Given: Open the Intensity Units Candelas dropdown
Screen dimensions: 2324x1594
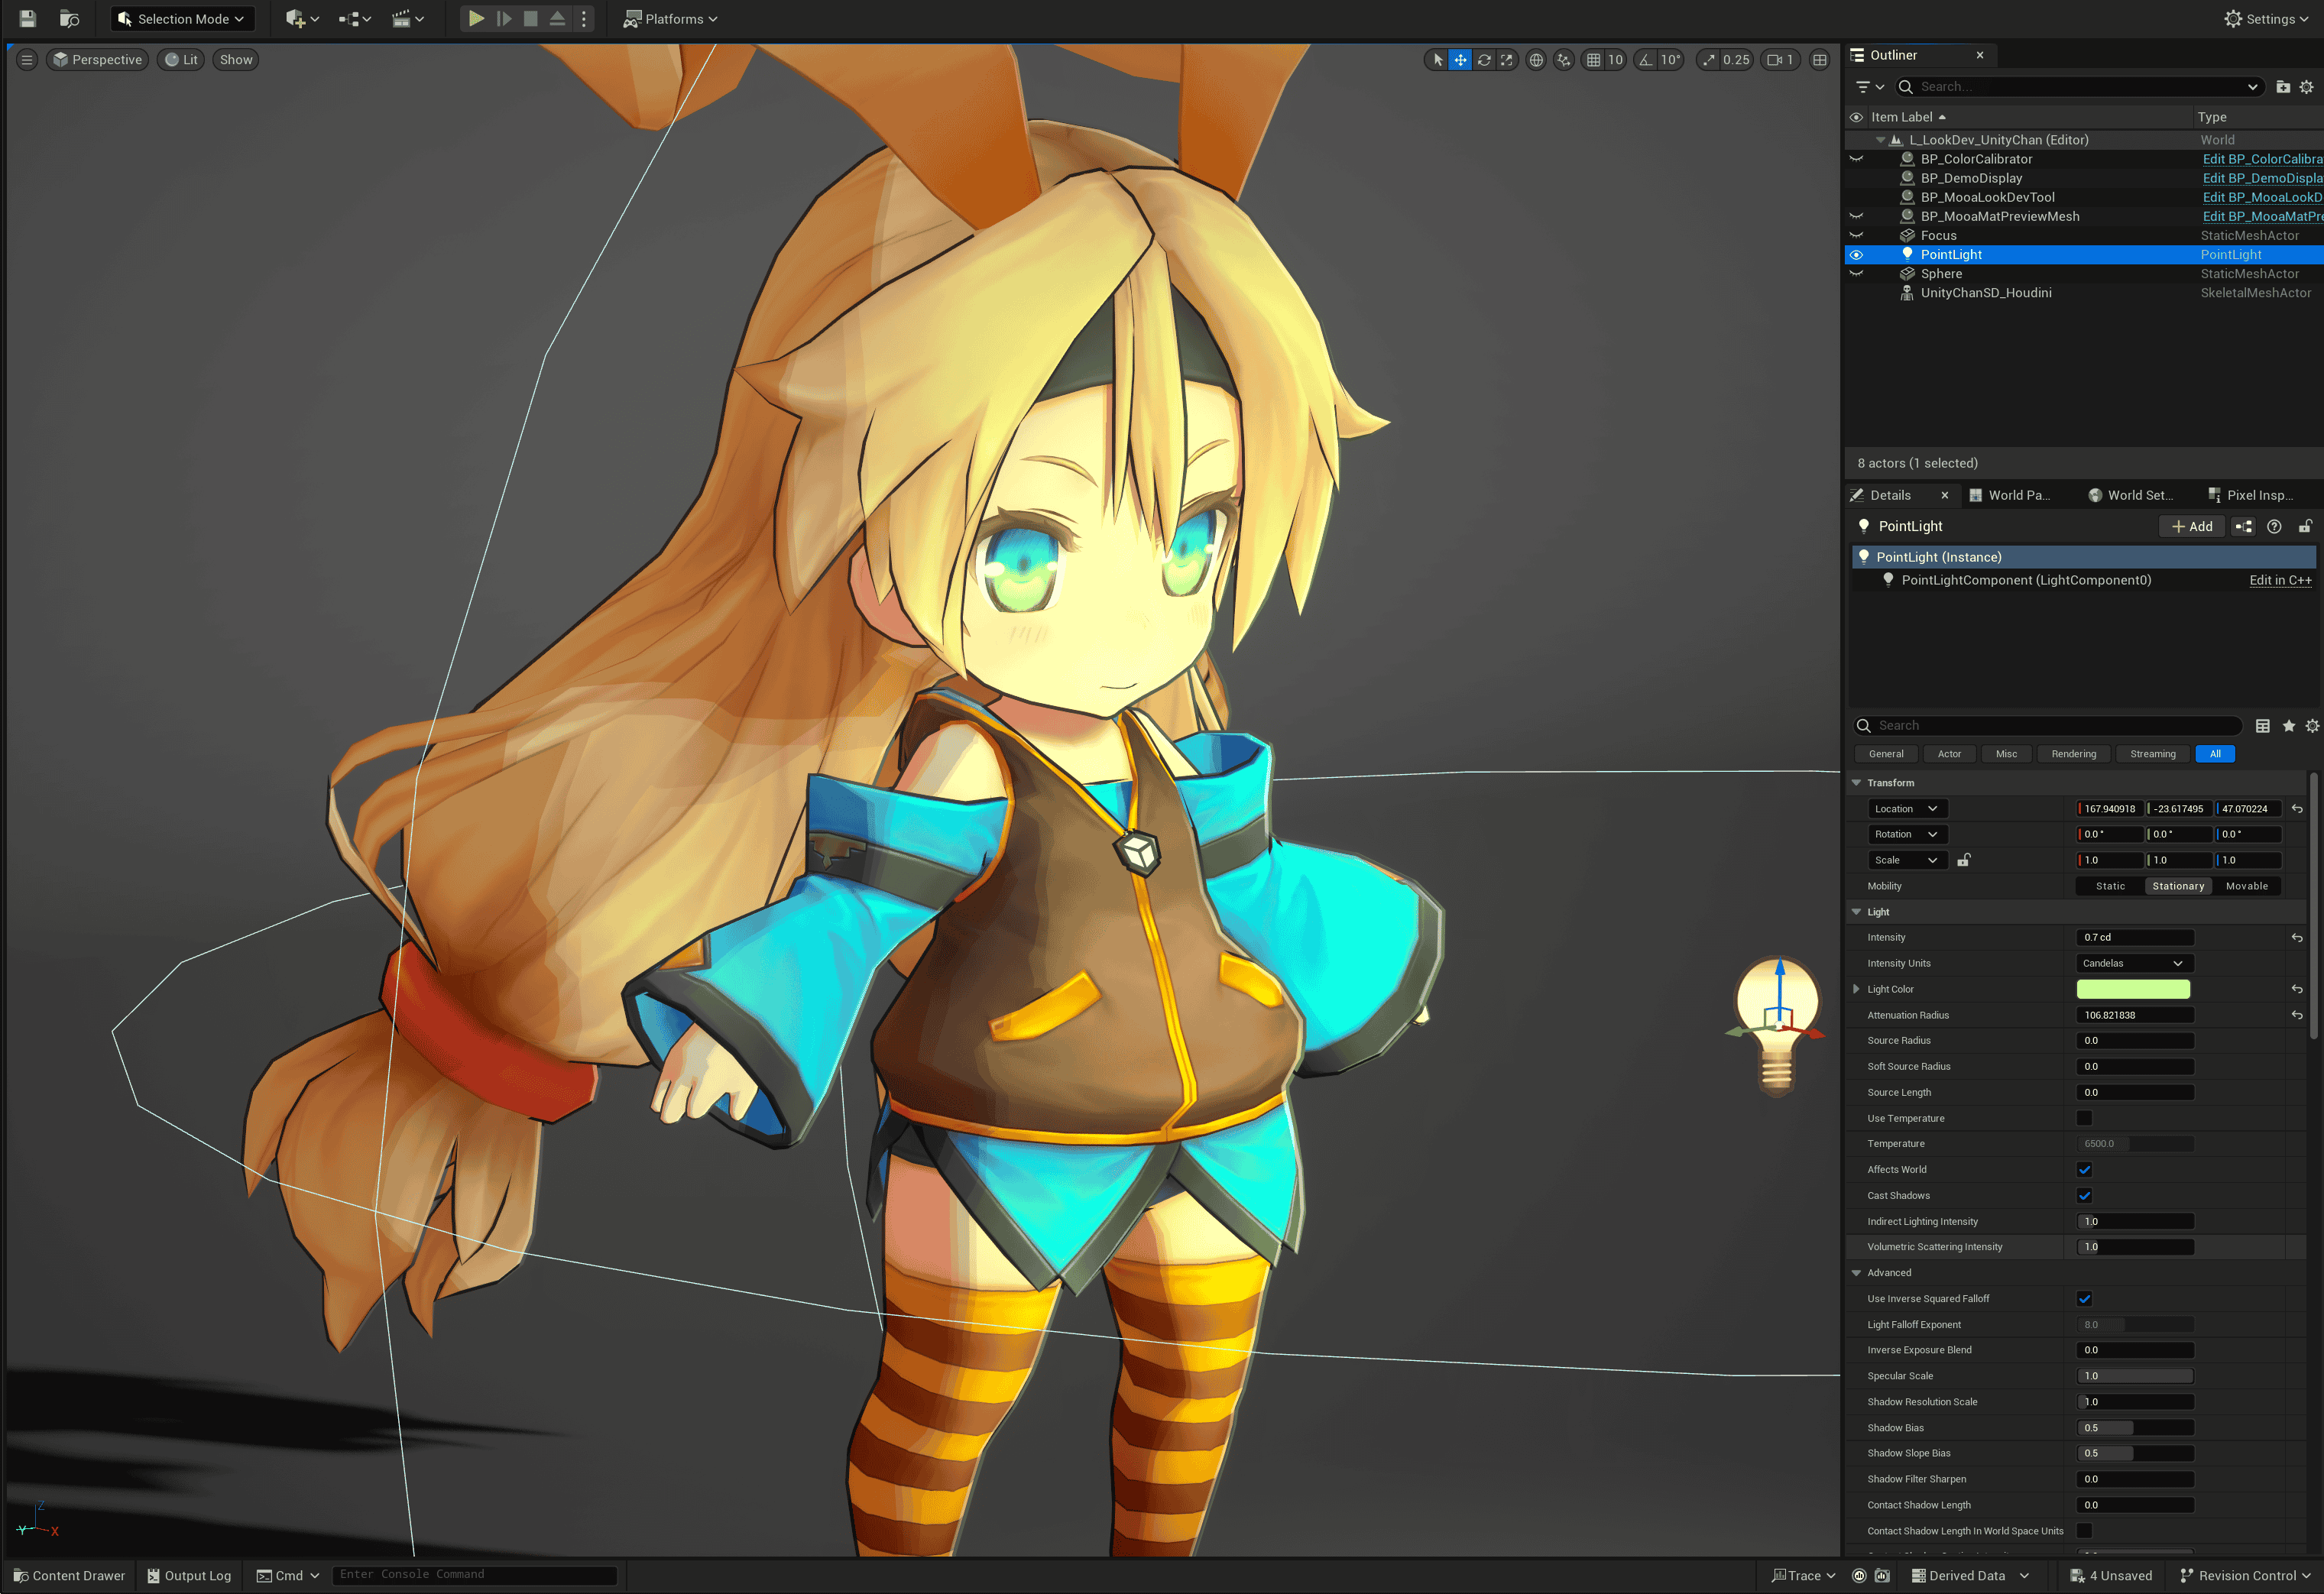Looking at the screenshot, I should coord(2135,964).
